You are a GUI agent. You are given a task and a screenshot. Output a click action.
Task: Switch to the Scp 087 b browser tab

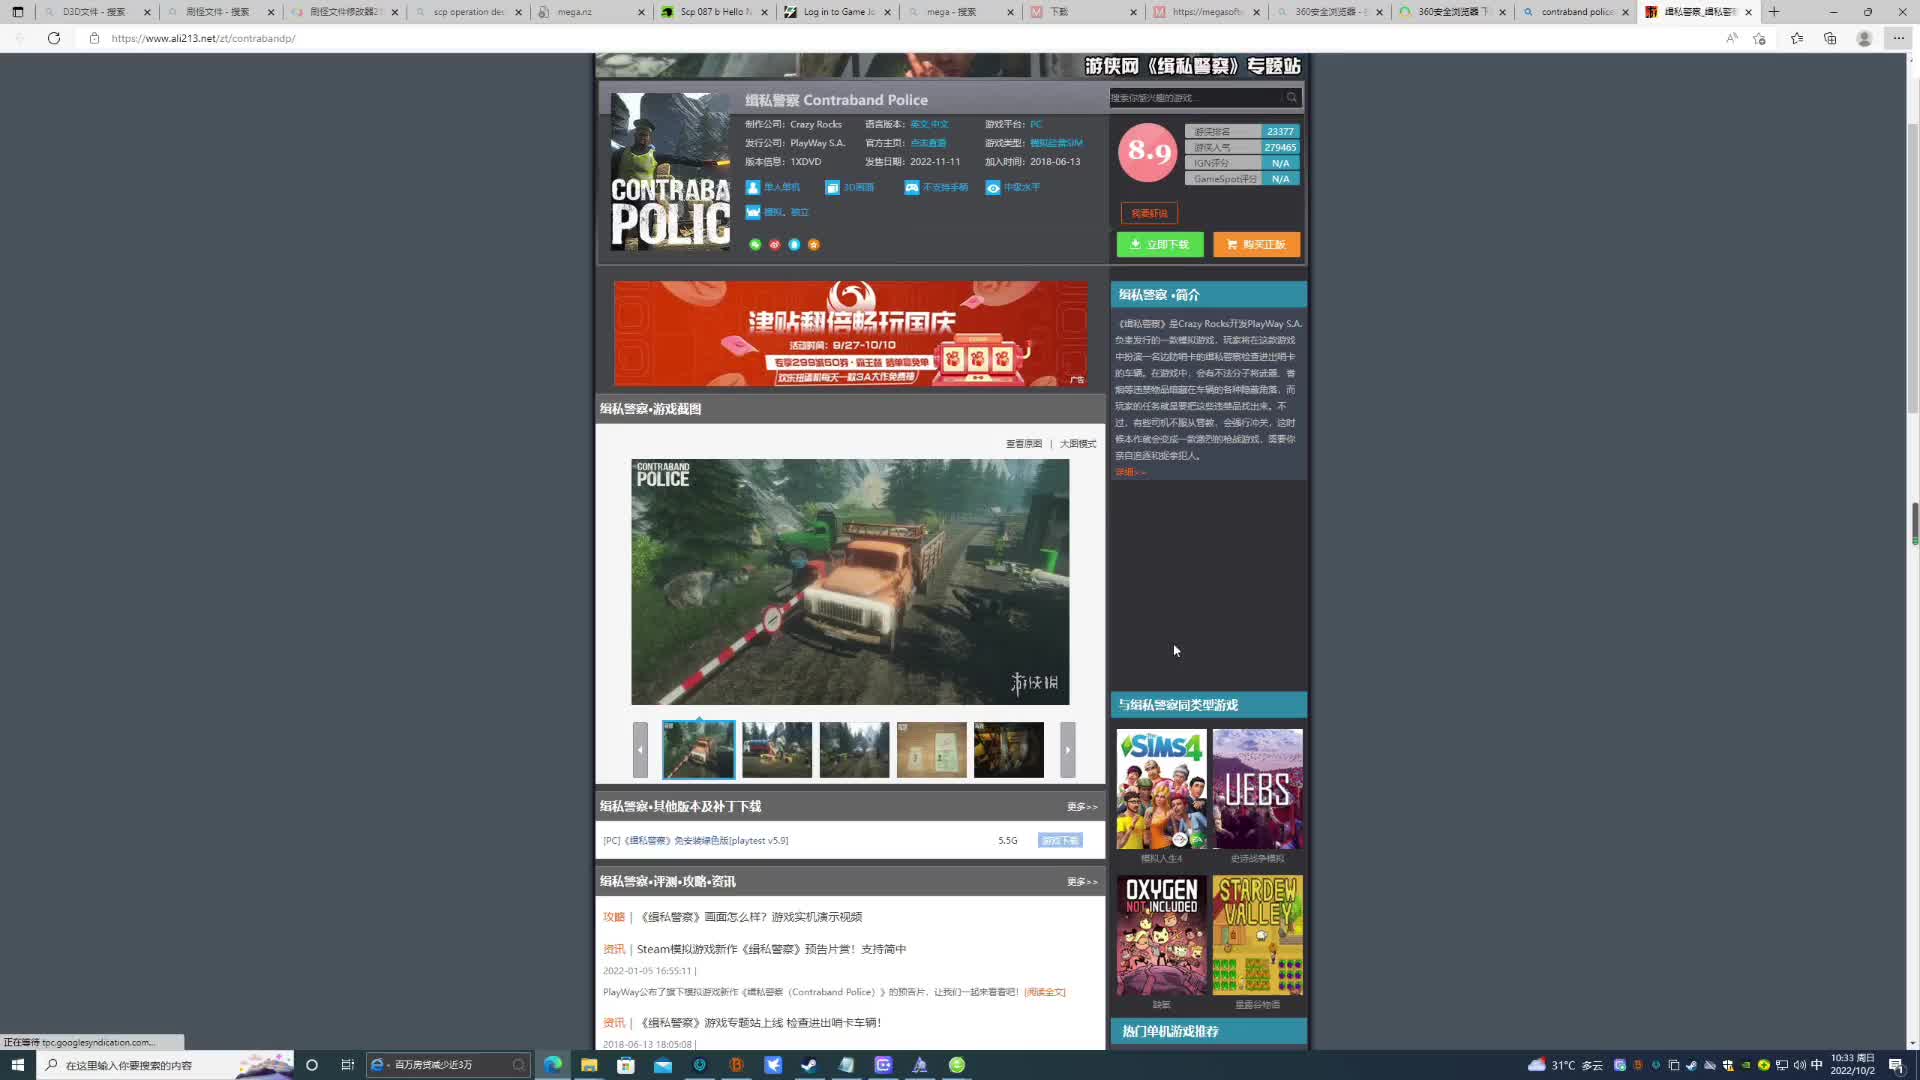click(713, 12)
